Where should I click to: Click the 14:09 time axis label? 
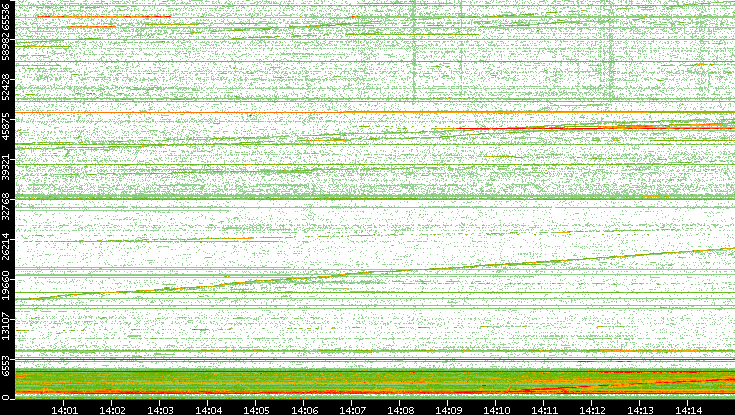(x=448, y=411)
